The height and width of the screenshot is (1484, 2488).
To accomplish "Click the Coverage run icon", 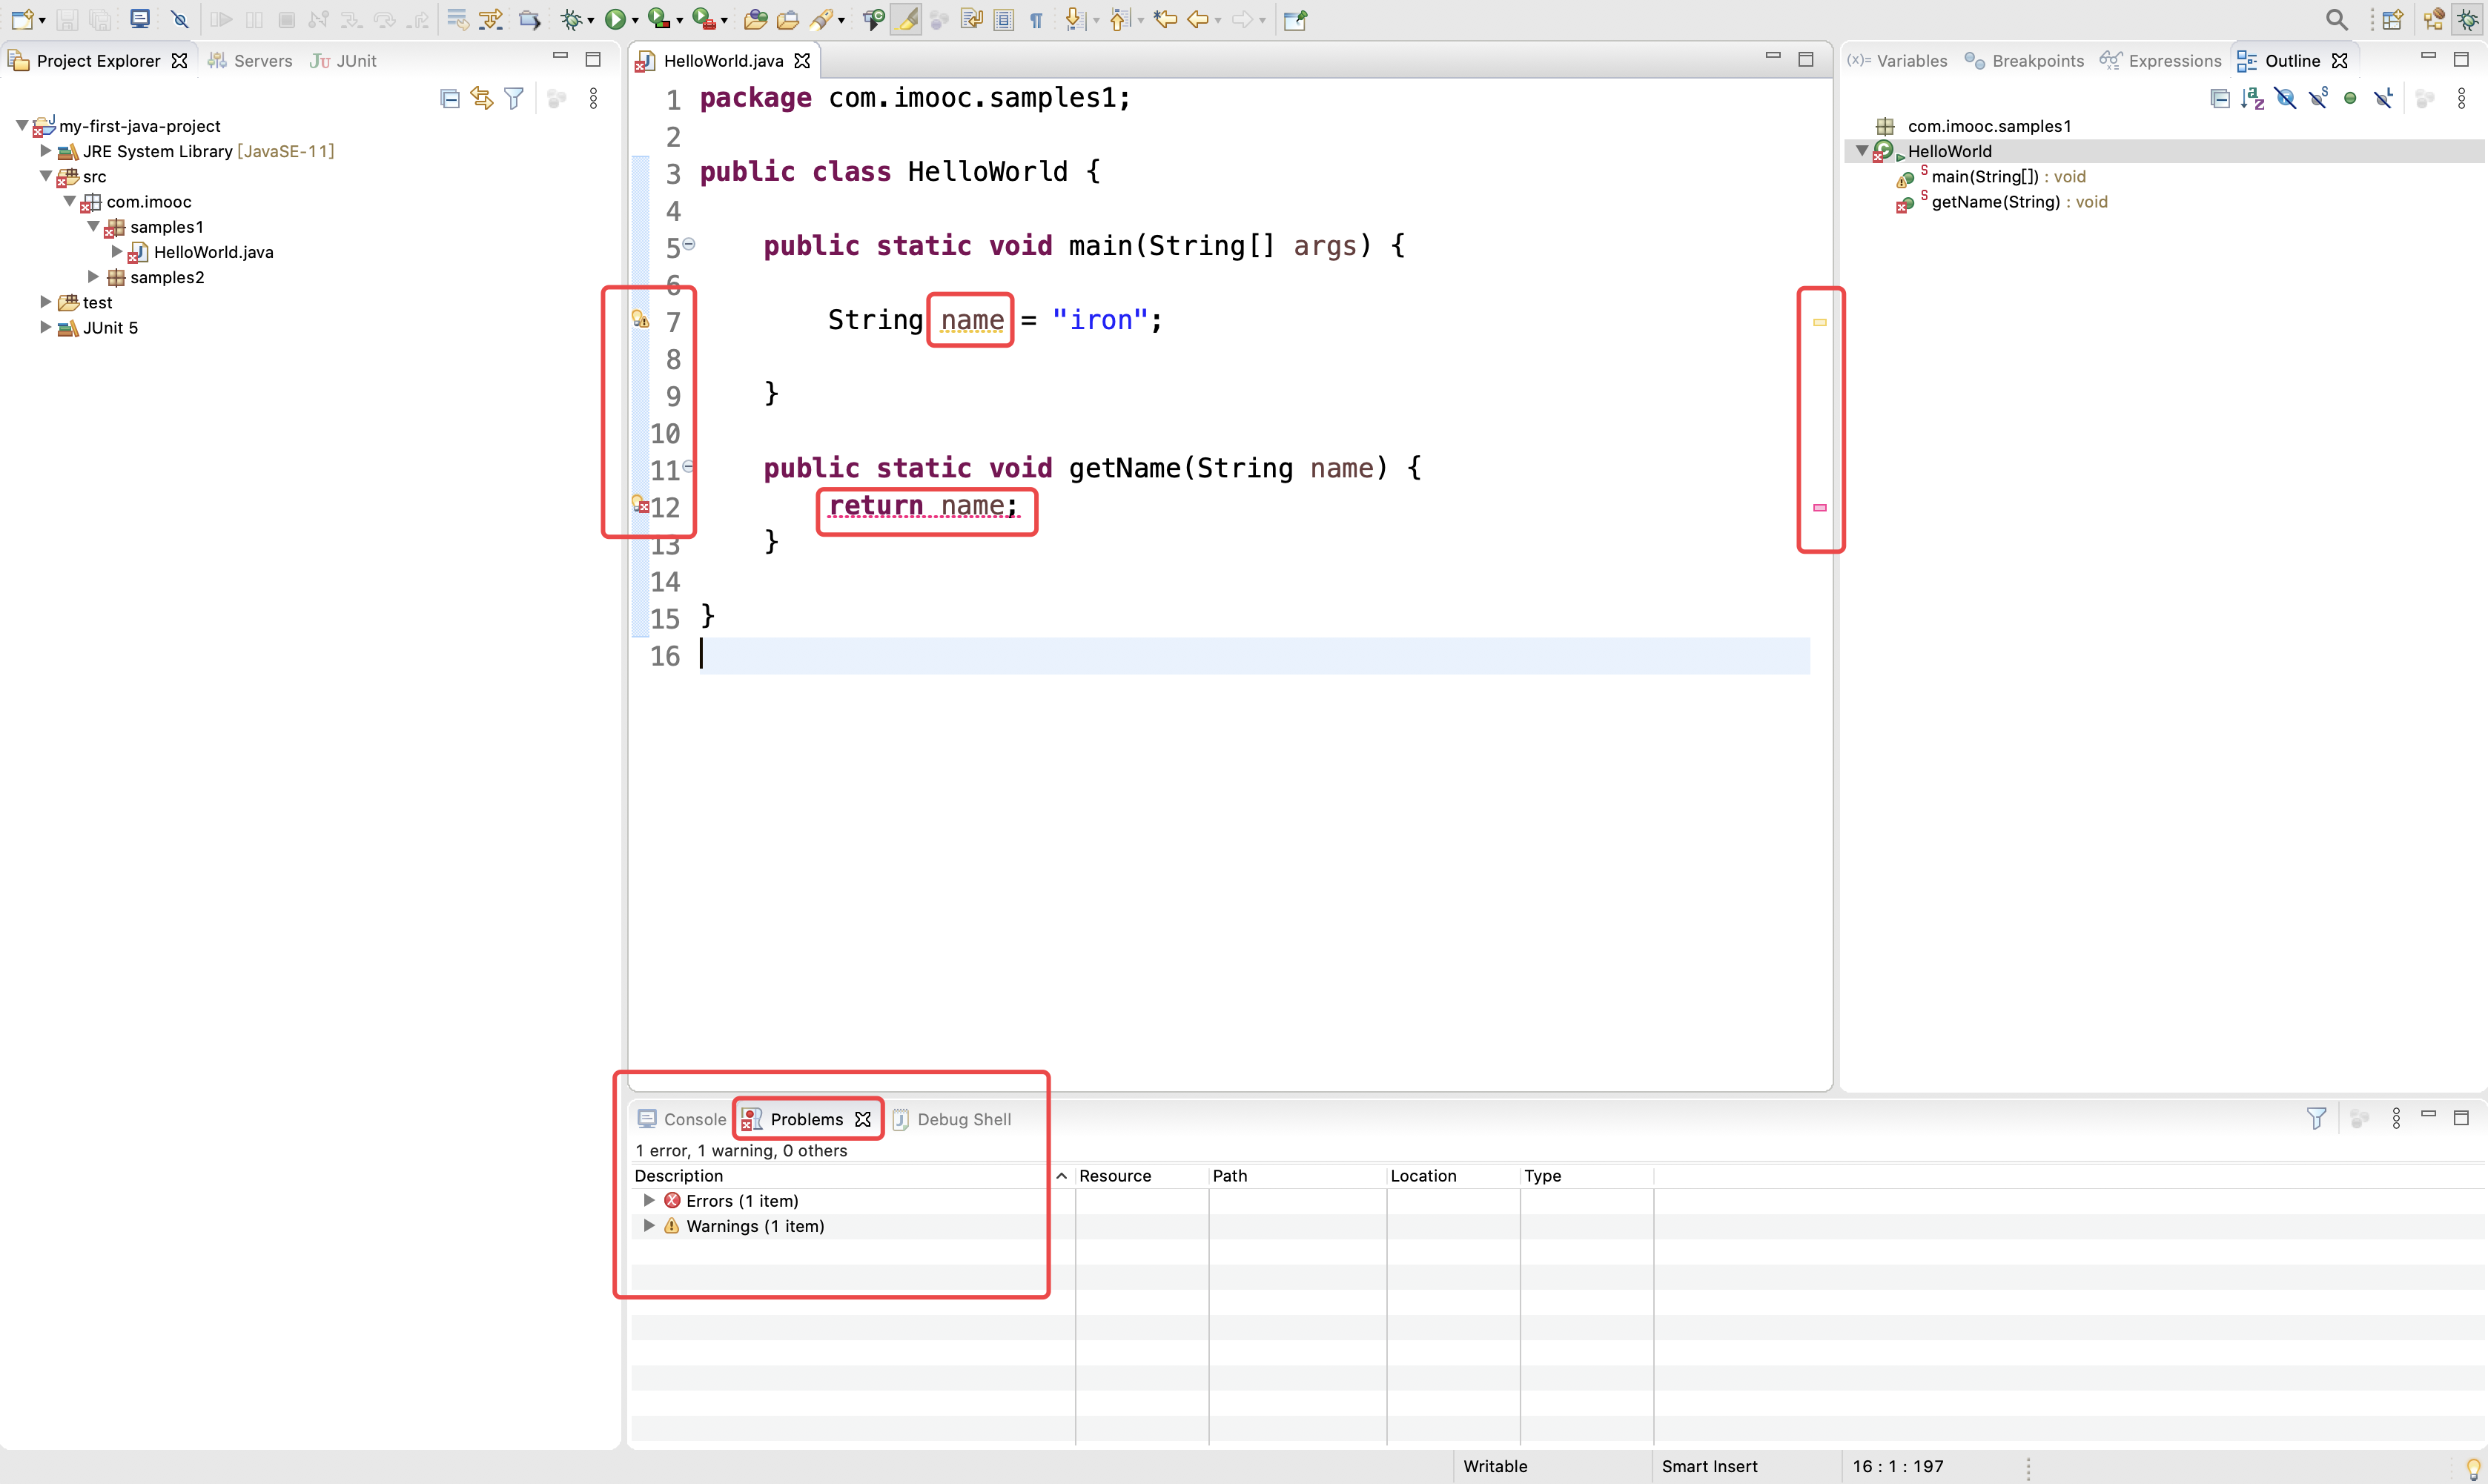I will [x=658, y=19].
